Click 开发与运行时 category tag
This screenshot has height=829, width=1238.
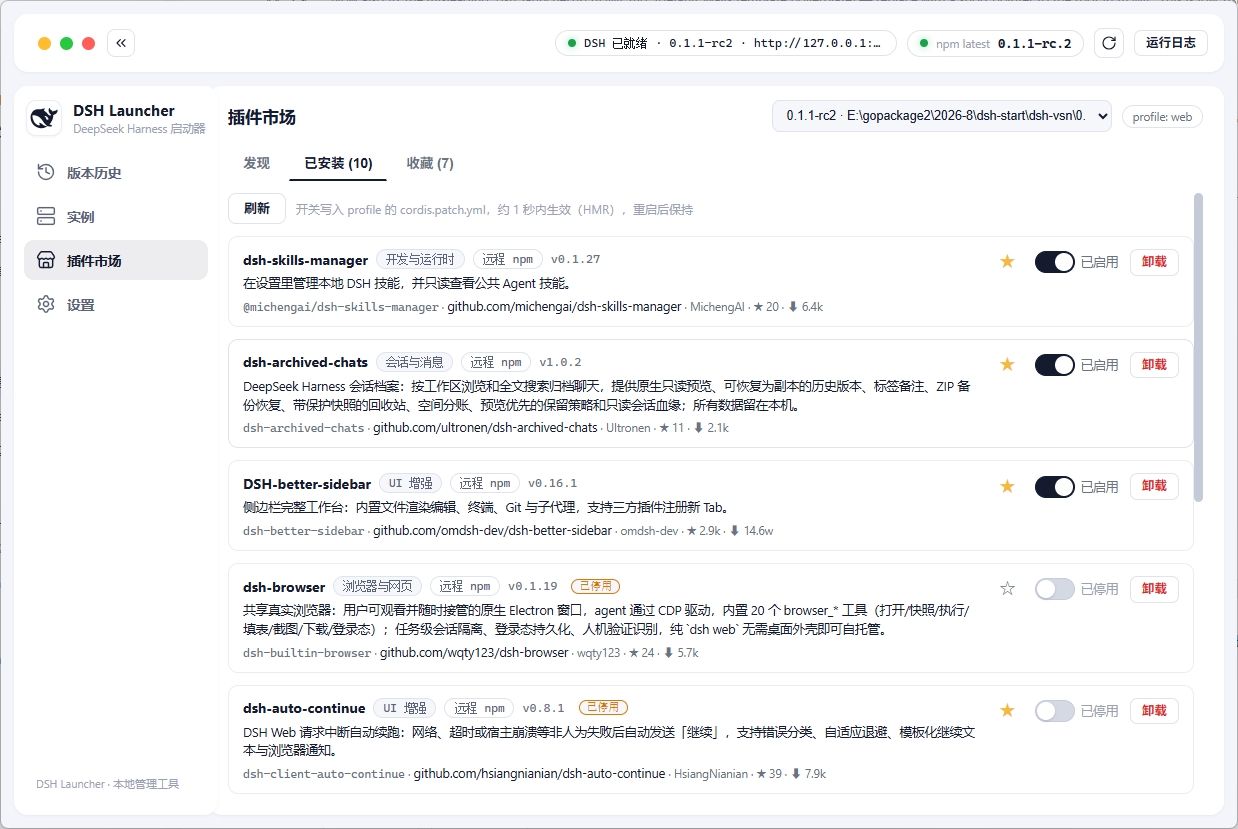click(420, 259)
